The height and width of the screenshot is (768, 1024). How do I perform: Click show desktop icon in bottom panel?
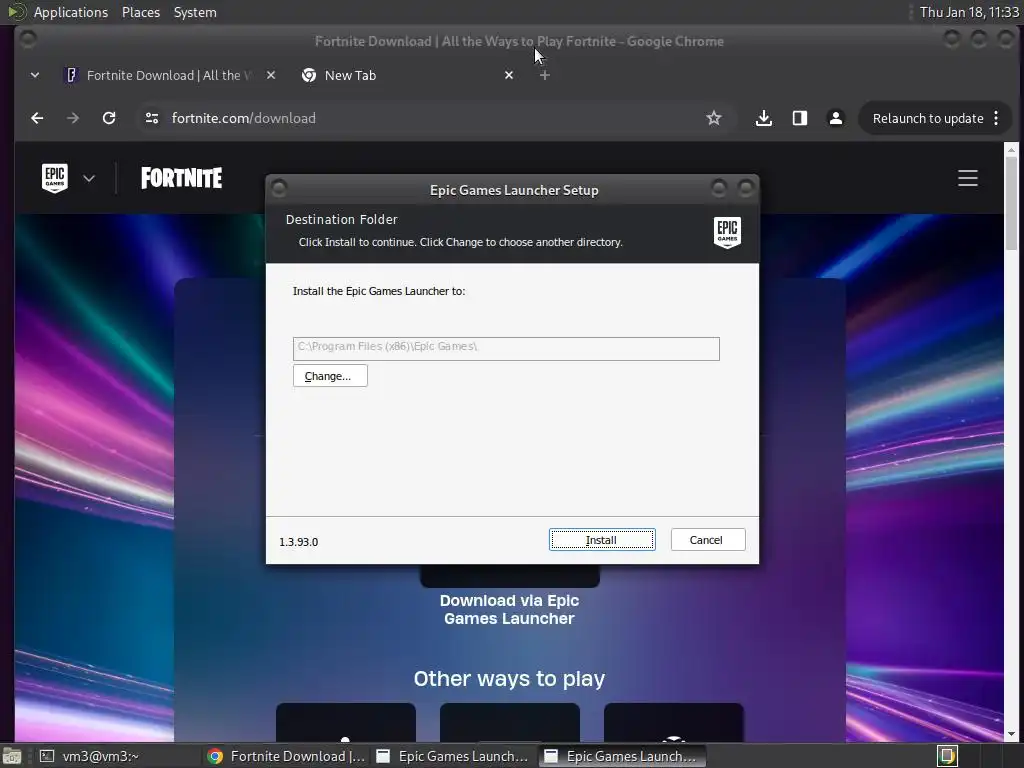tap(12, 757)
